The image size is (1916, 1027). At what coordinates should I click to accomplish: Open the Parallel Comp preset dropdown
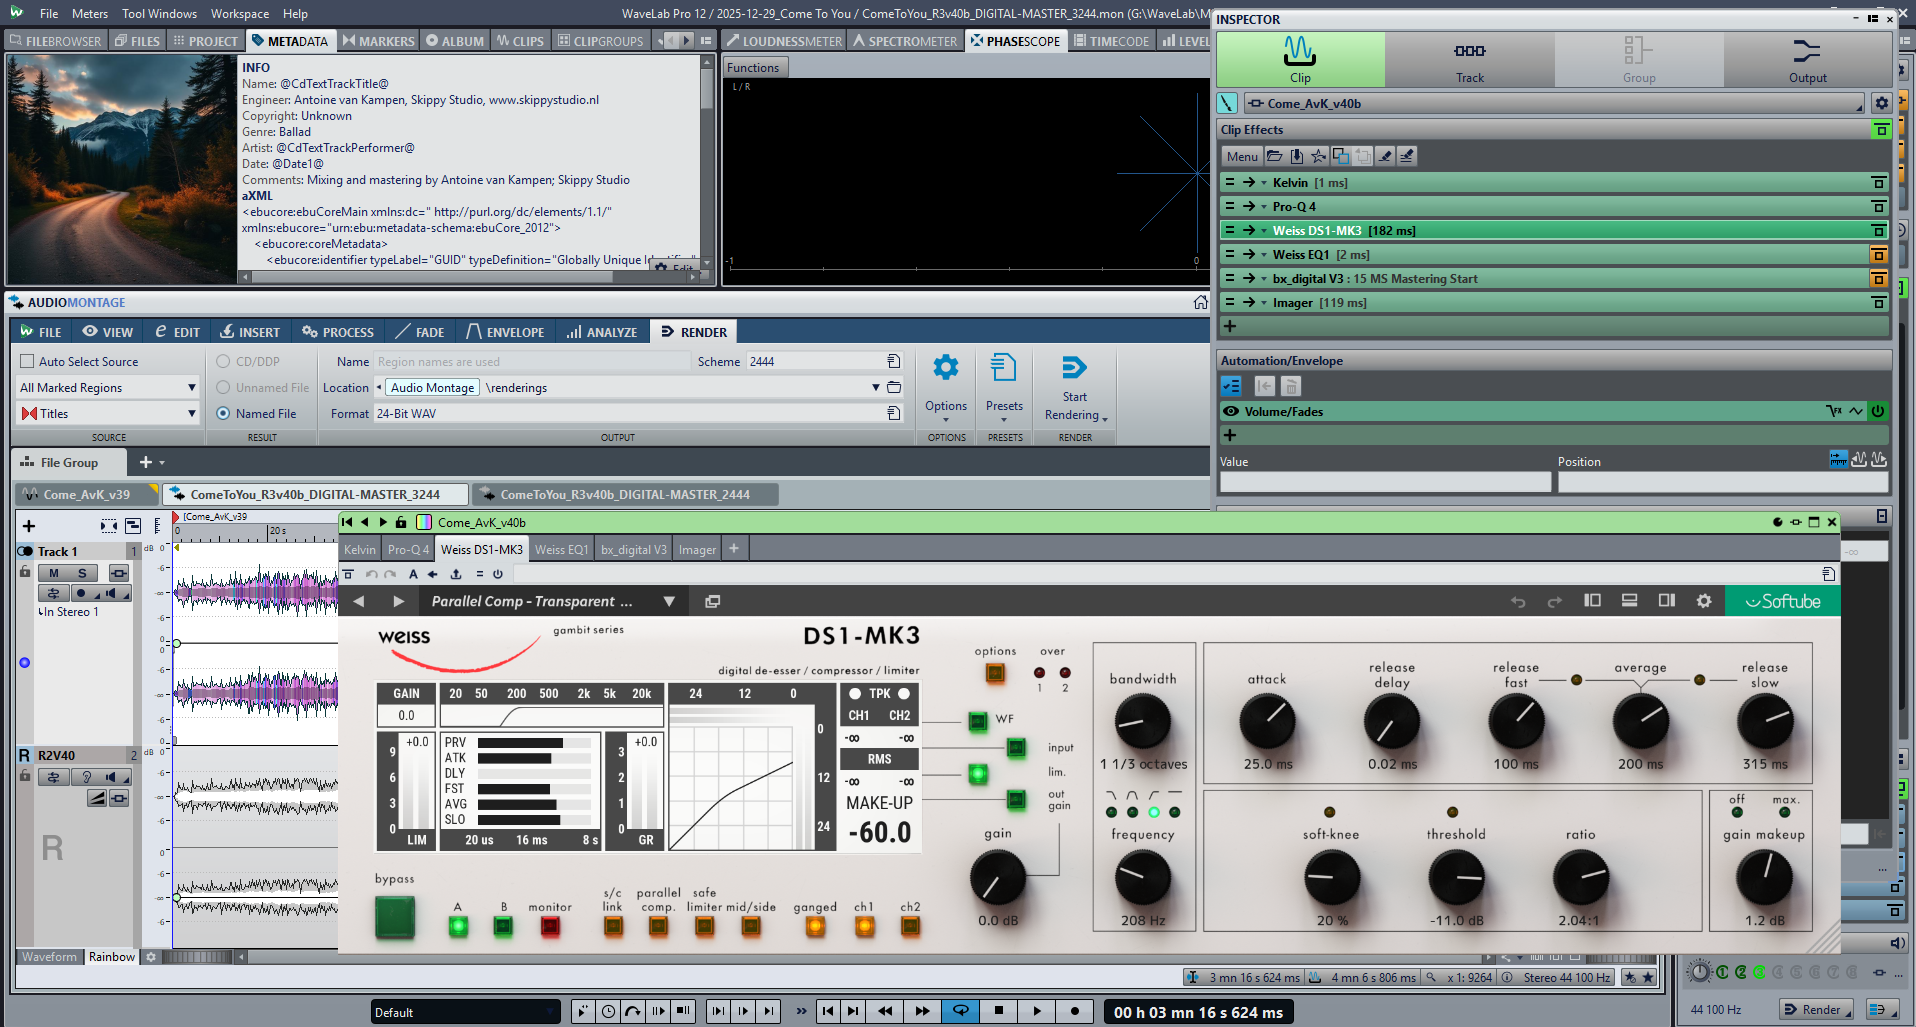pos(669,601)
